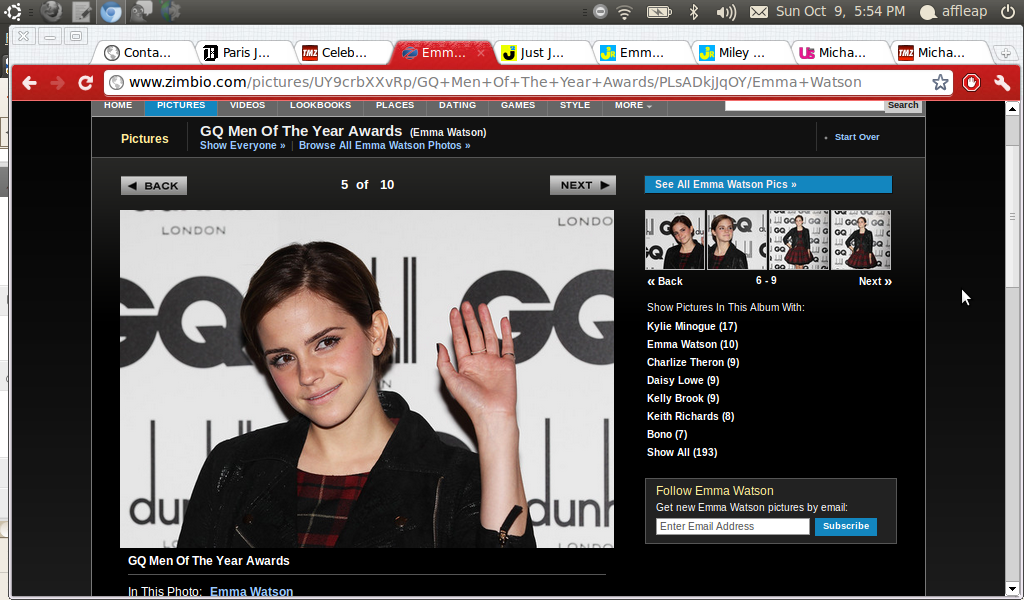Click the Wi-Fi network indicator
1024x600 pixels.
(x=624, y=12)
